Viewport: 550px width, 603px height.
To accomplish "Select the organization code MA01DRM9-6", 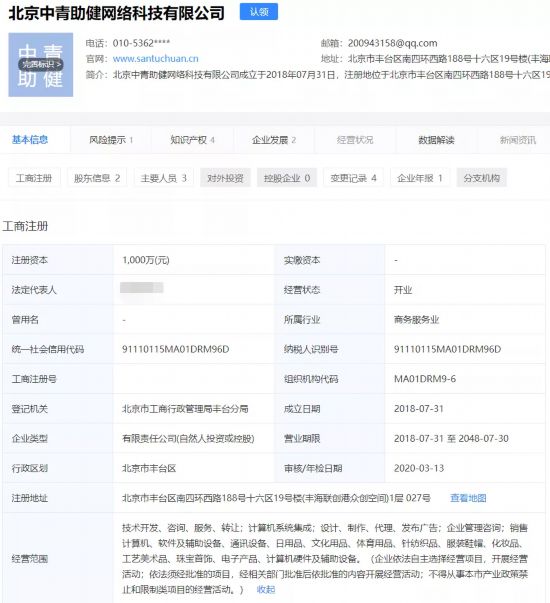I will (x=425, y=379).
